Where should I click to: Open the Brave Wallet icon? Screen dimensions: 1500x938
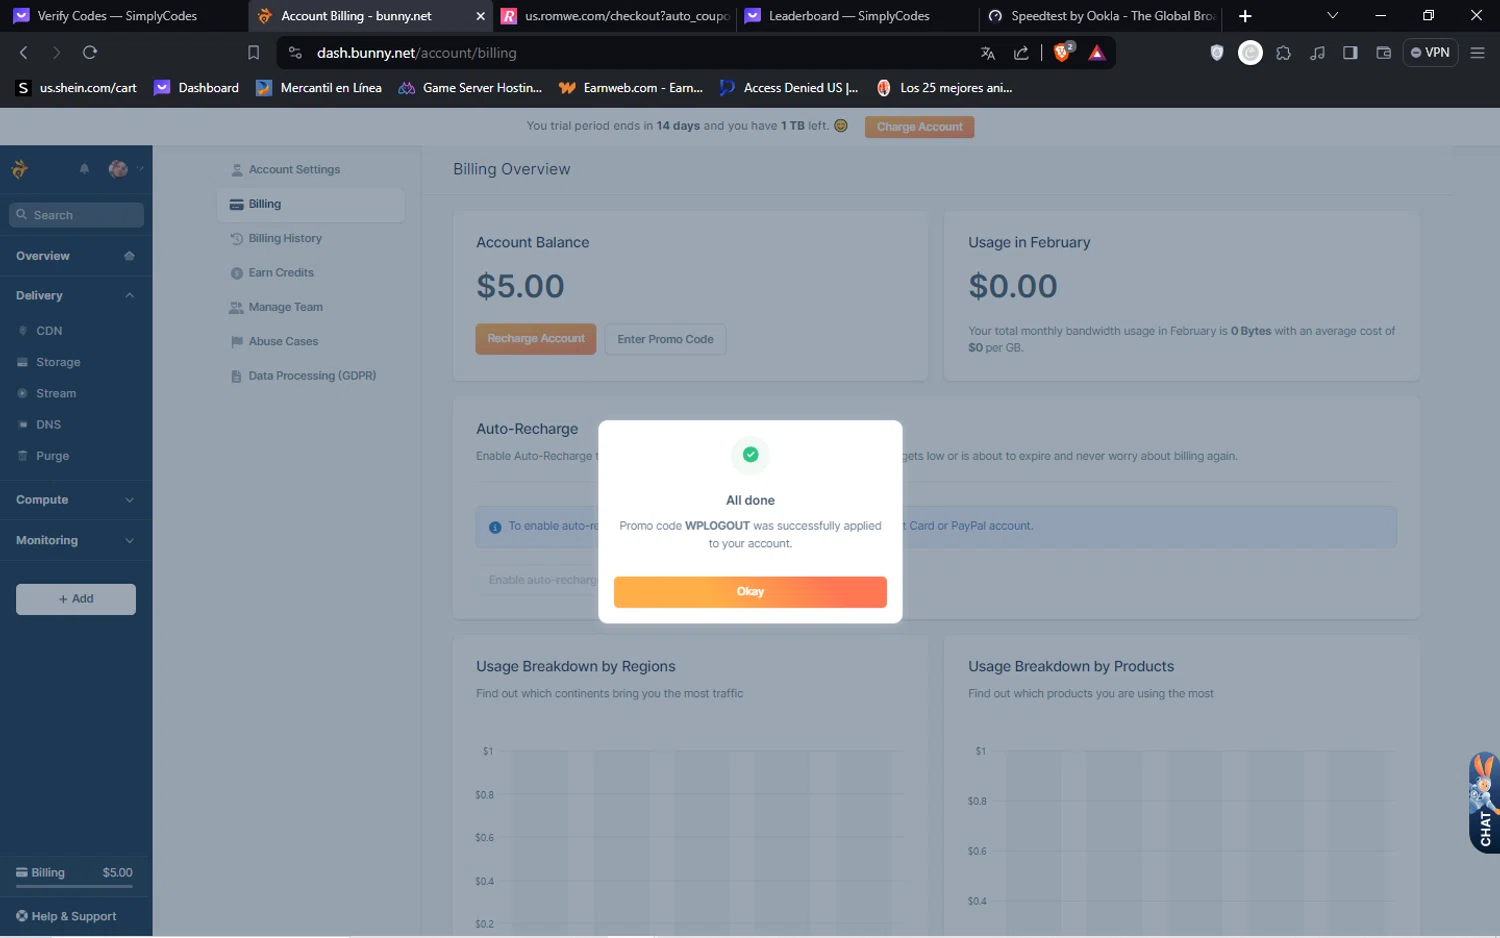pos(1384,53)
